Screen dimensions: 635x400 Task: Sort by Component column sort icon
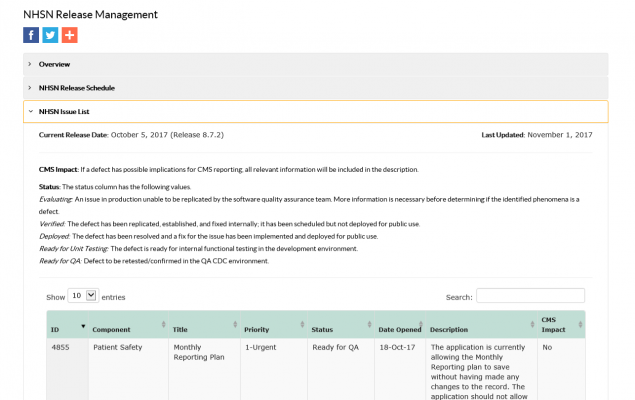[x=164, y=325]
